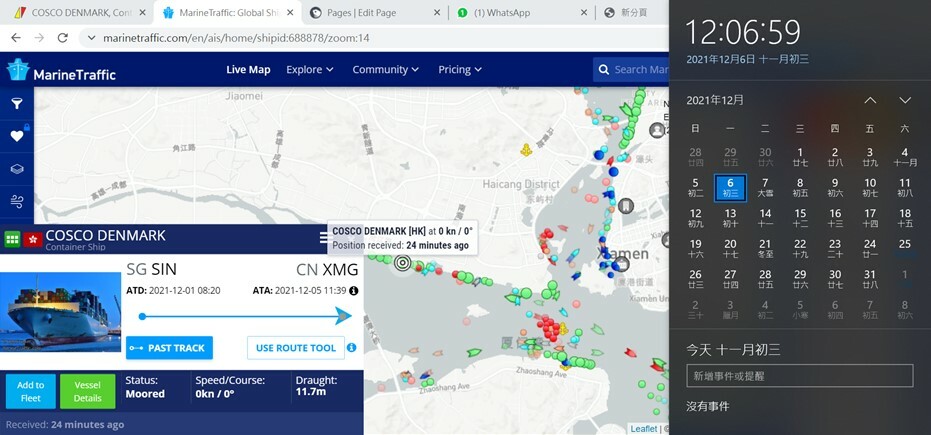
Task: Go to previous month in calendar
Action: [870, 100]
